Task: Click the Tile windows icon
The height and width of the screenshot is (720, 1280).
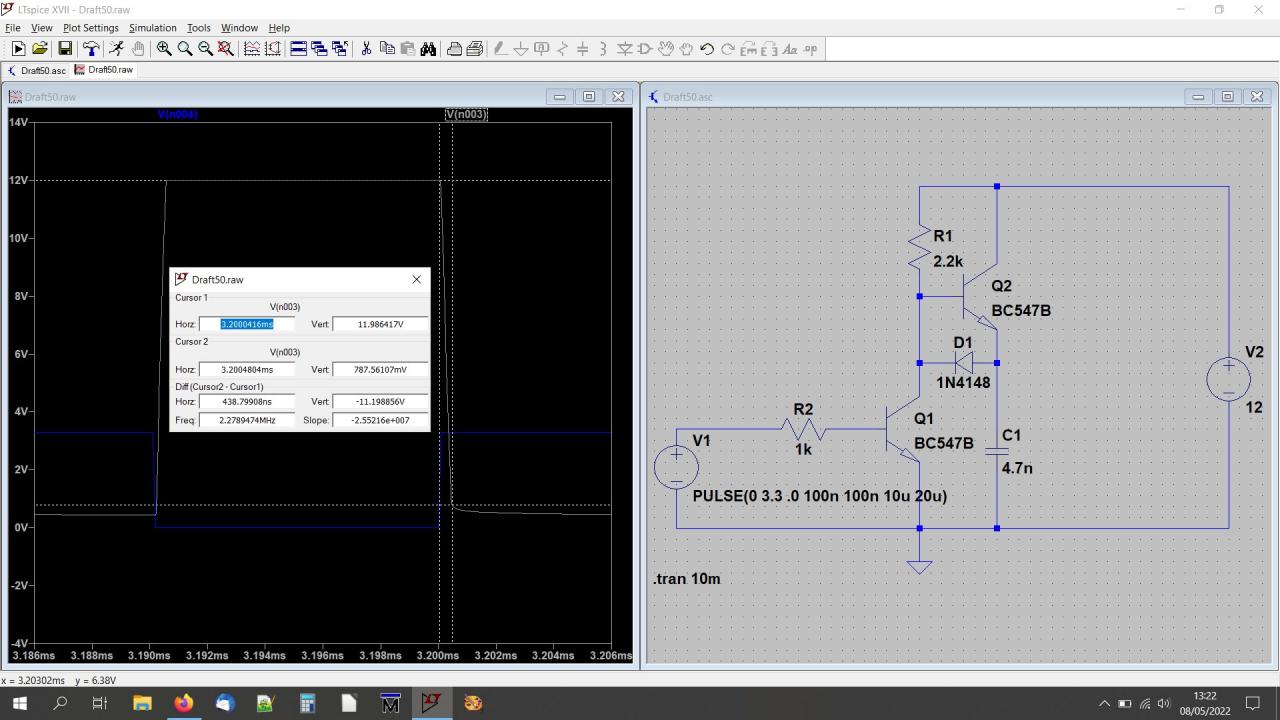Action: 298,49
